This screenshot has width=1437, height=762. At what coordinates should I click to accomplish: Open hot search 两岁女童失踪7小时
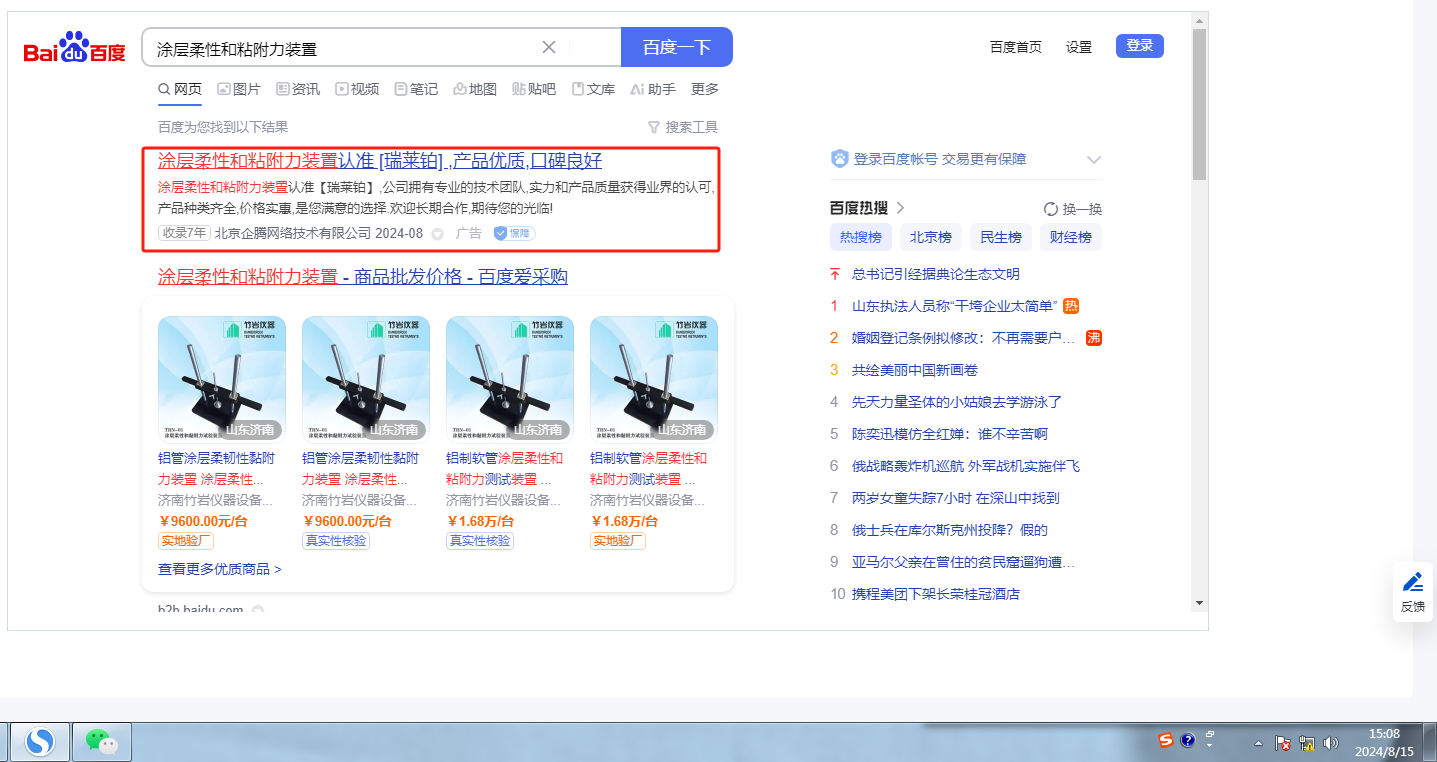956,498
